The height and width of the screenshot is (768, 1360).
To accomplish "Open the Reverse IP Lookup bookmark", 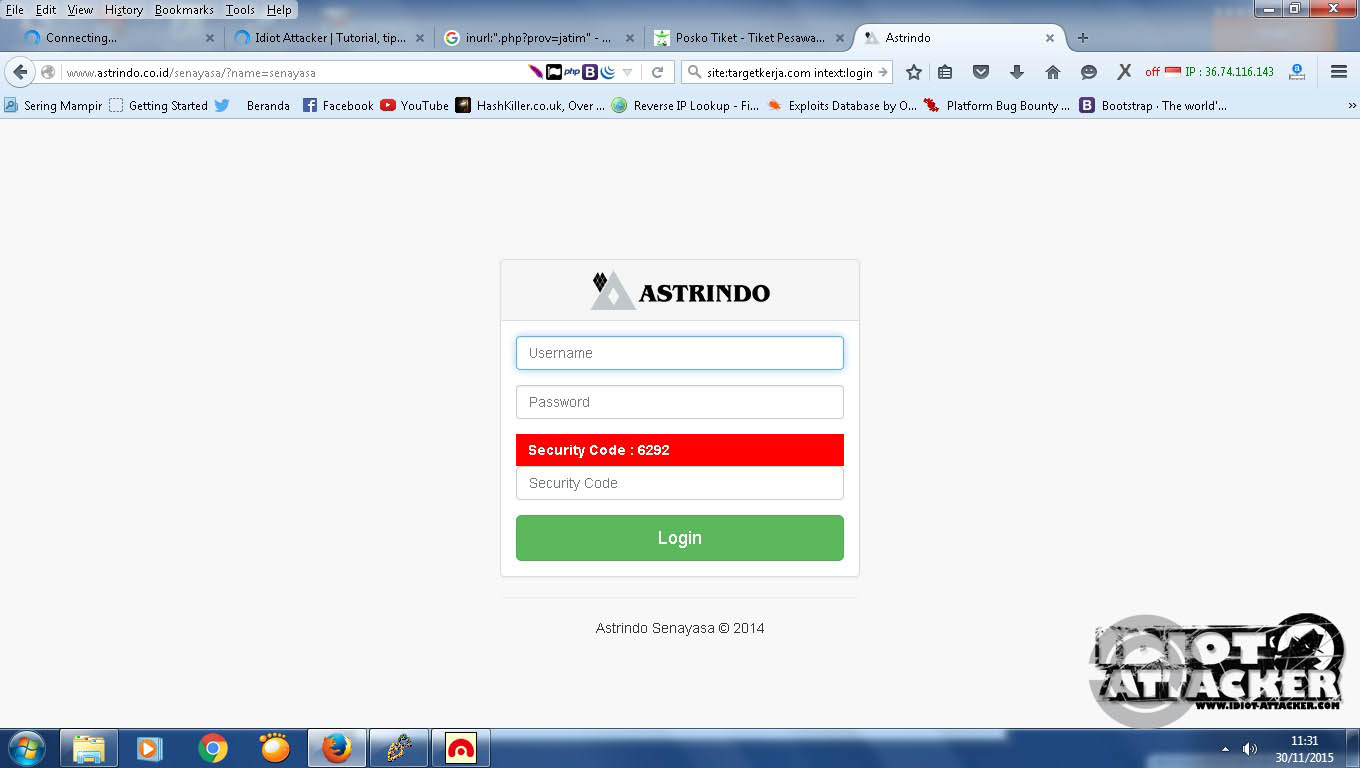I will pyautogui.click(x=685, y=105).
